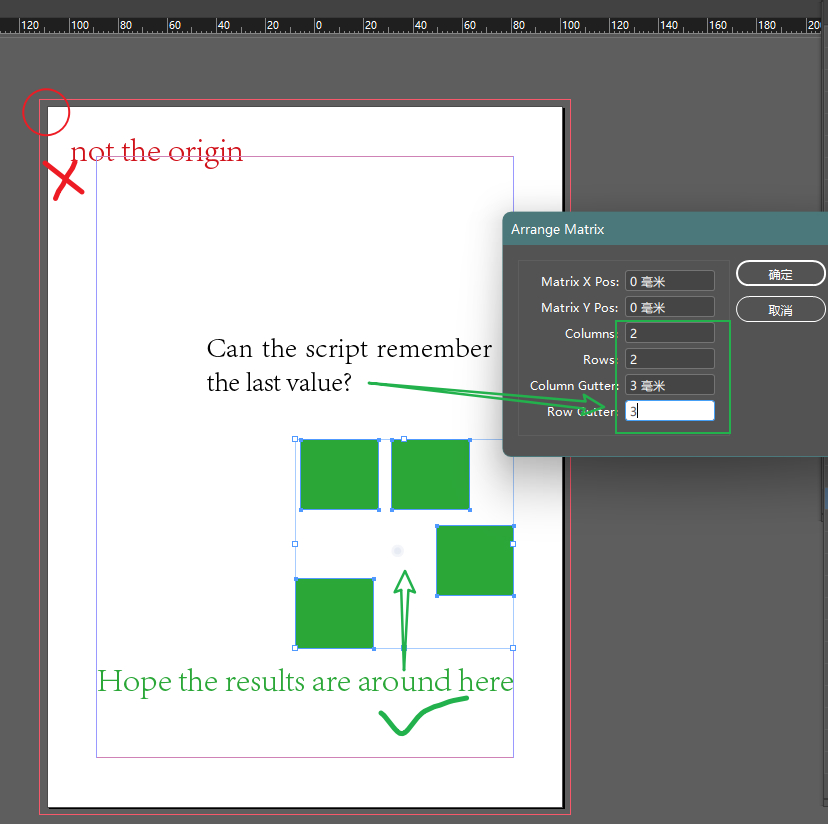
Task: Select the top-left green square
Action: [x=339, y=474]
